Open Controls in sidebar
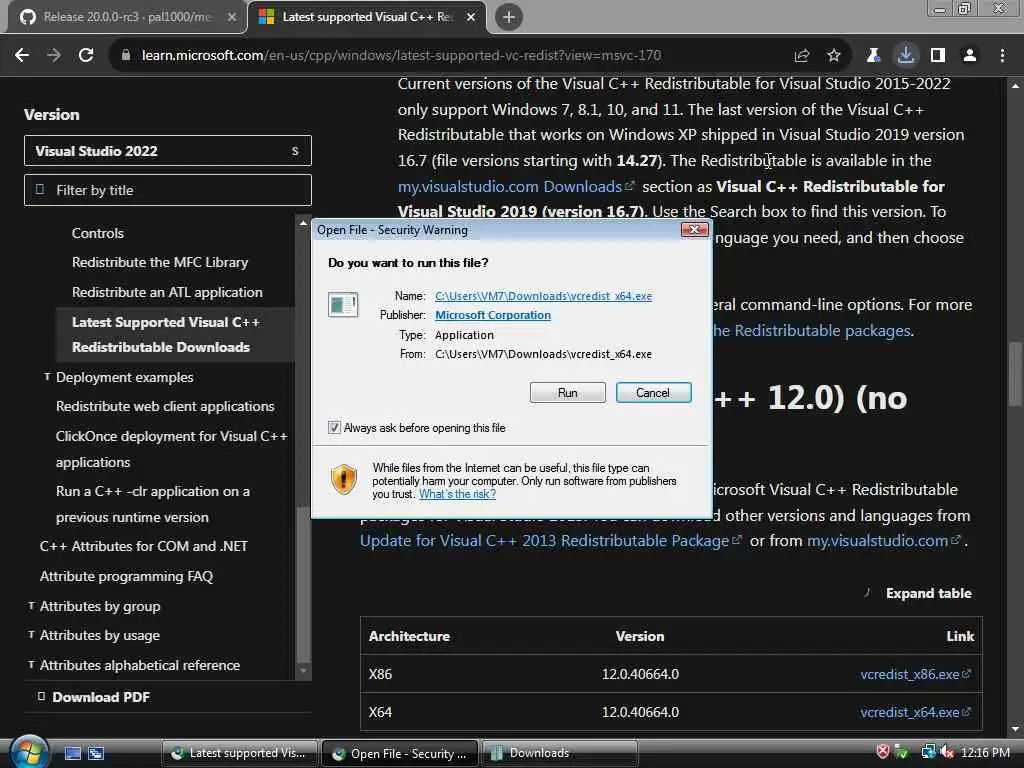This screenshot has height=768, width=1024. (x=98, y=233)
